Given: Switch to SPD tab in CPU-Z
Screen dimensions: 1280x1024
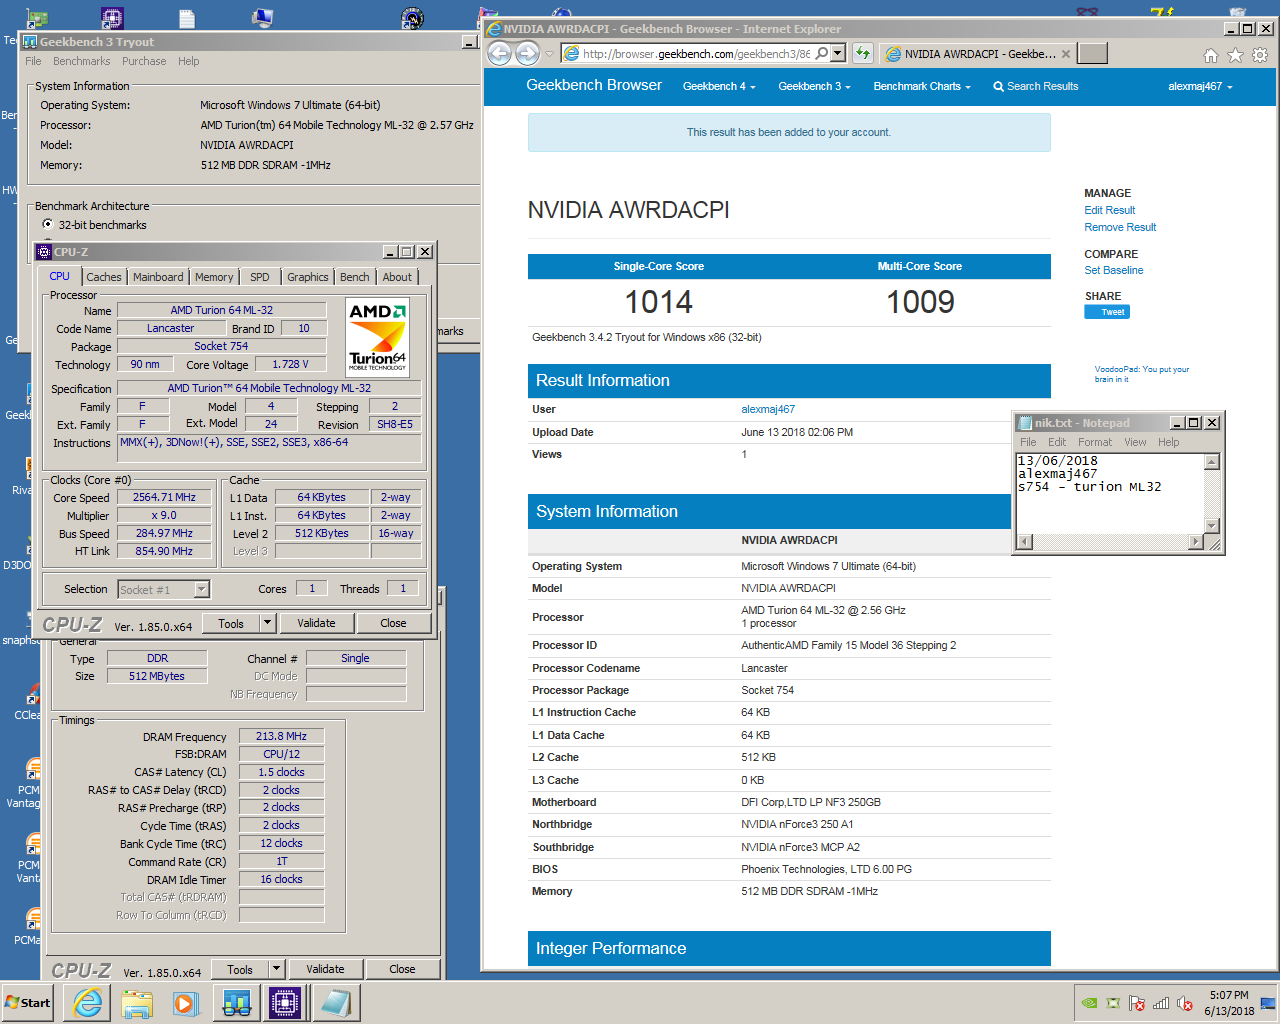Looking at the screenshot, I should tap(260, 277).
